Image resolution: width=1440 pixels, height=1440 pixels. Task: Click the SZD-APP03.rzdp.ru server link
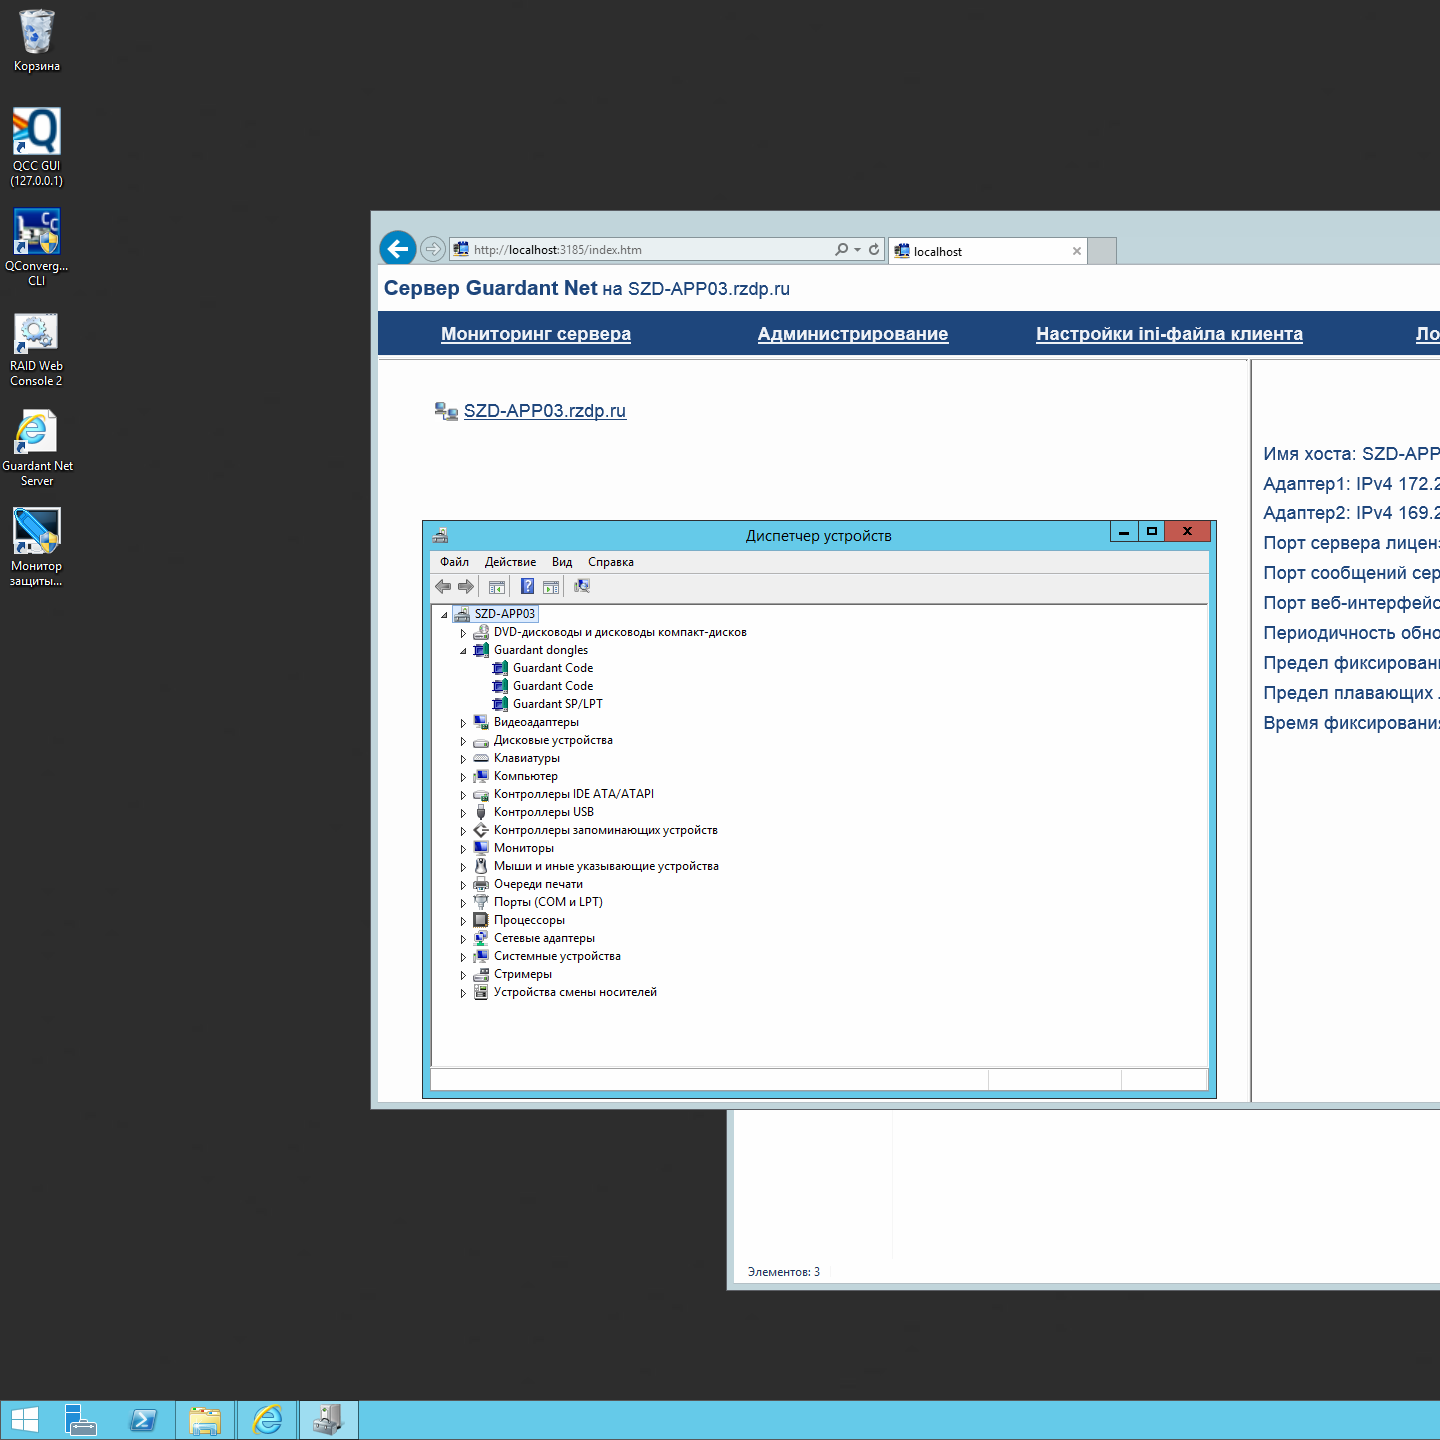(x=544, y=411)
